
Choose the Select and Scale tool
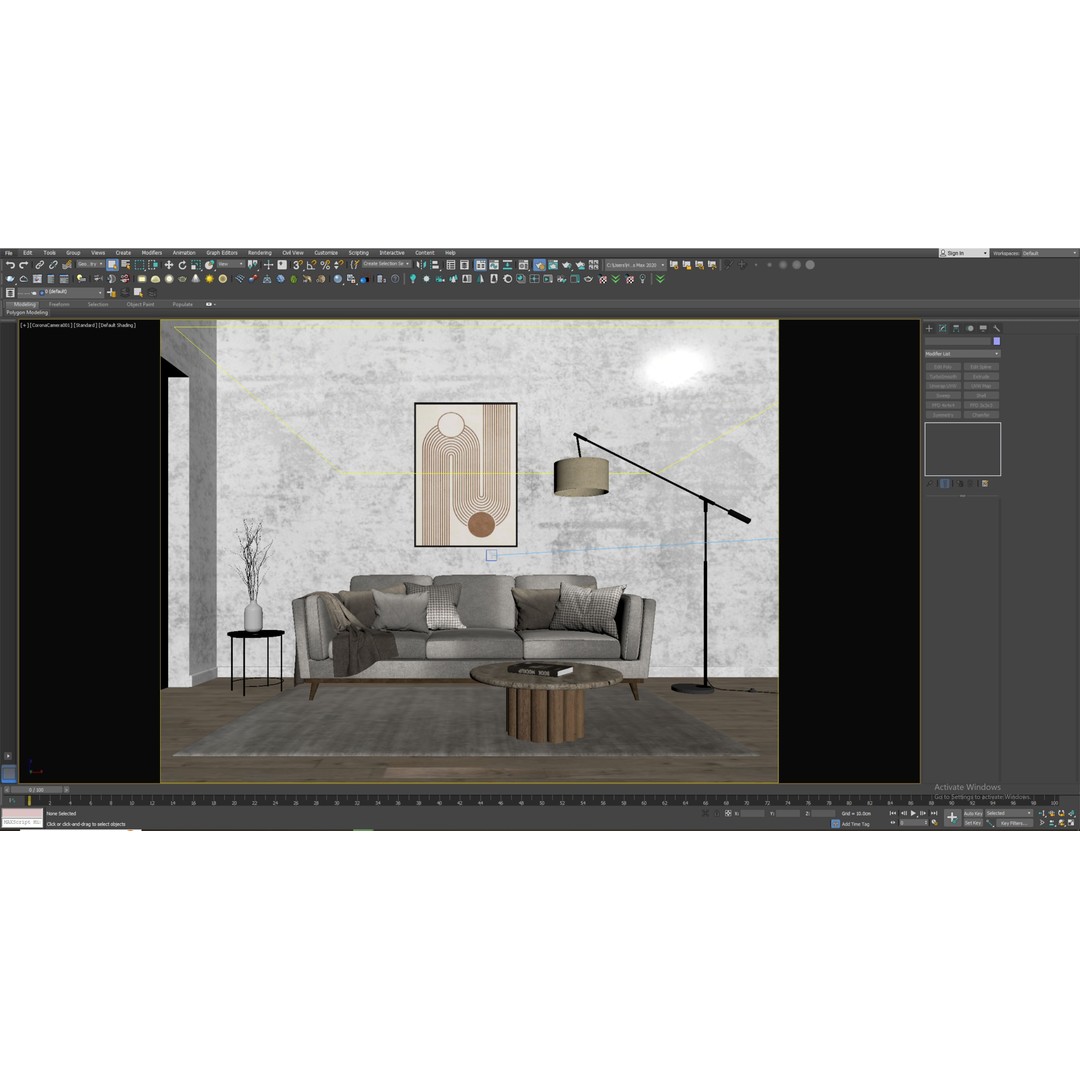[196, 264]
